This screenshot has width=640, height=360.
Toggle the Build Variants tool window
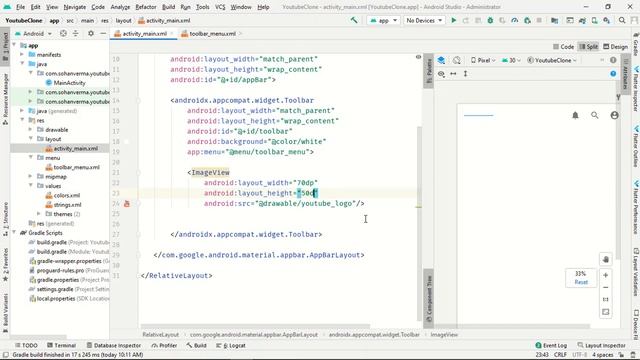click(5, 313)
